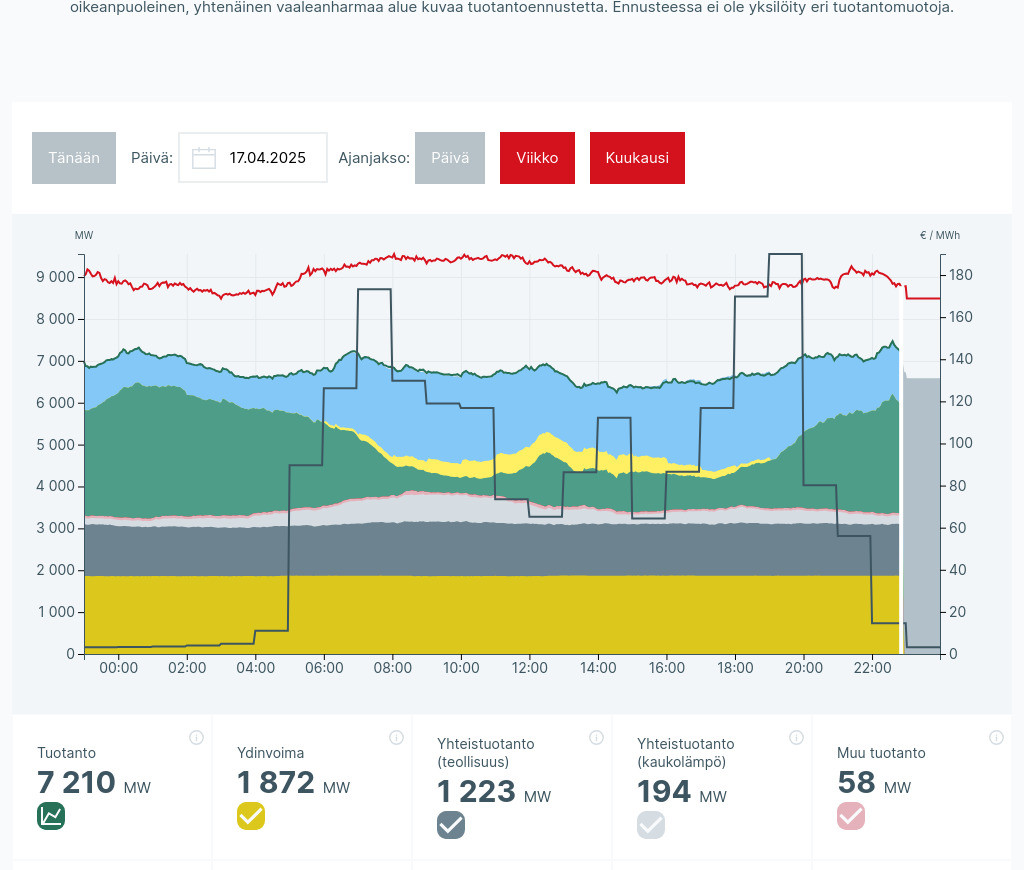
Task: Open info icon for Muu tuotanto
Action: coord(996,738)
